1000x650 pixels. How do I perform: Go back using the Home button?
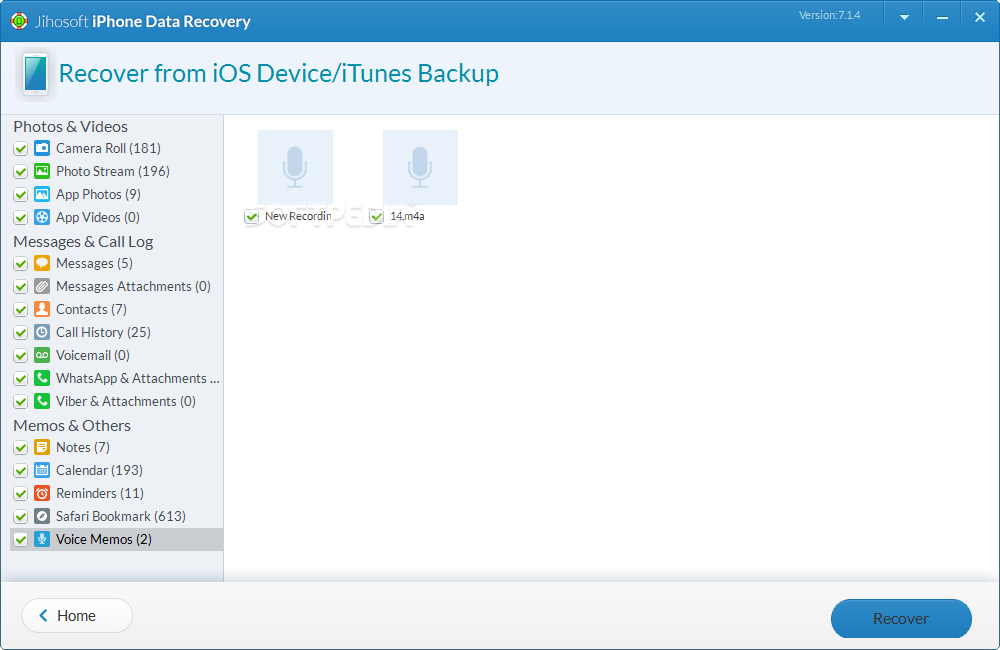click(x=77, y=615)
